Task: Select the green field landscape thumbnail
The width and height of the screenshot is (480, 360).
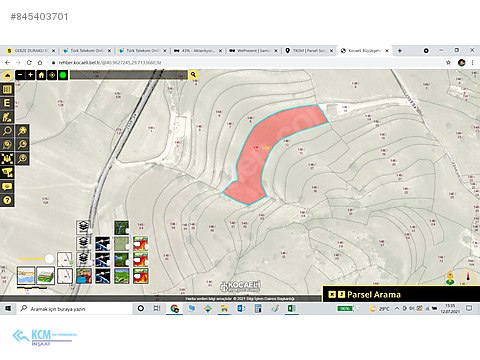Action: 121,276
